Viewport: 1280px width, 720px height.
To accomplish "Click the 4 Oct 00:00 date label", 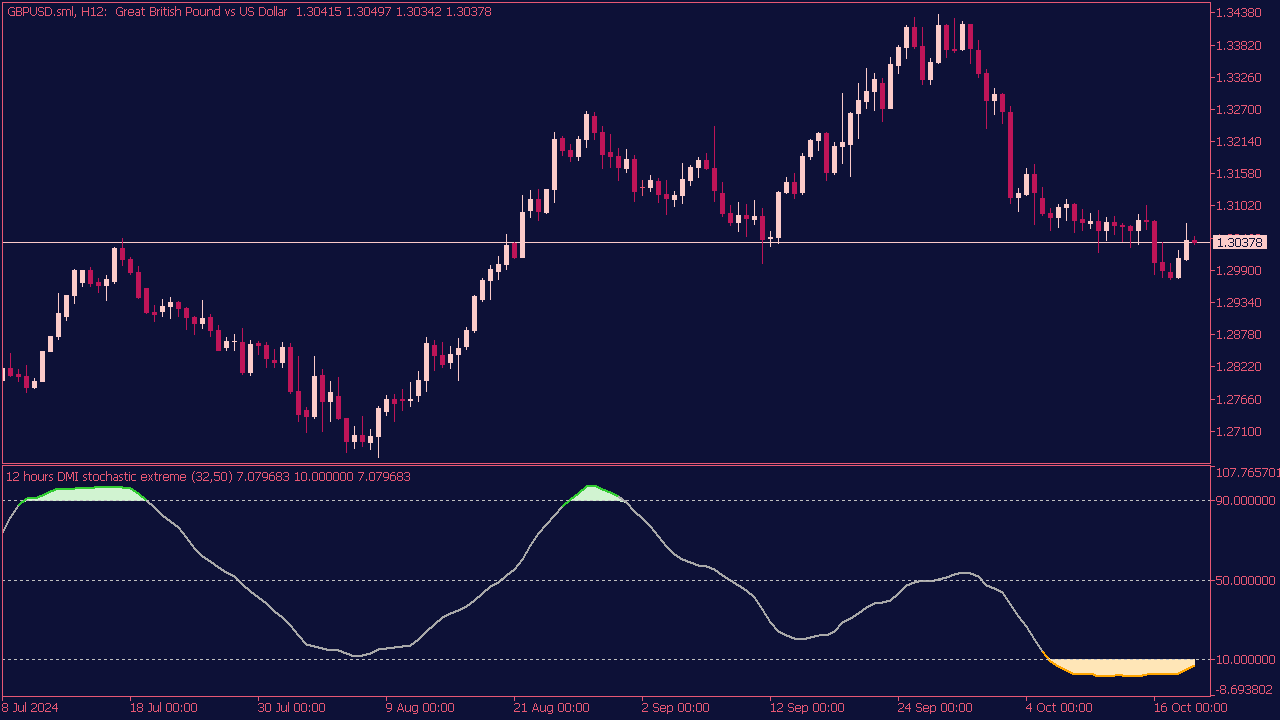I will point(1061,708).
